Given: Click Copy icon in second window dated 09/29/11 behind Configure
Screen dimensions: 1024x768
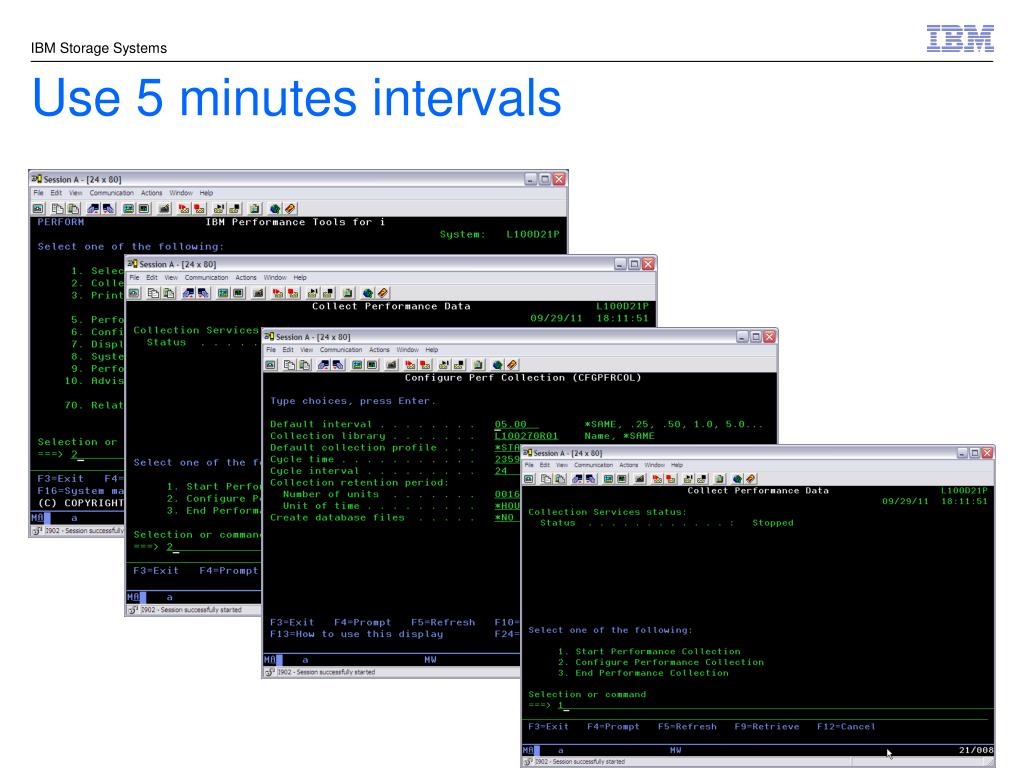Looking at the screenshot, I should coord(153,293).
